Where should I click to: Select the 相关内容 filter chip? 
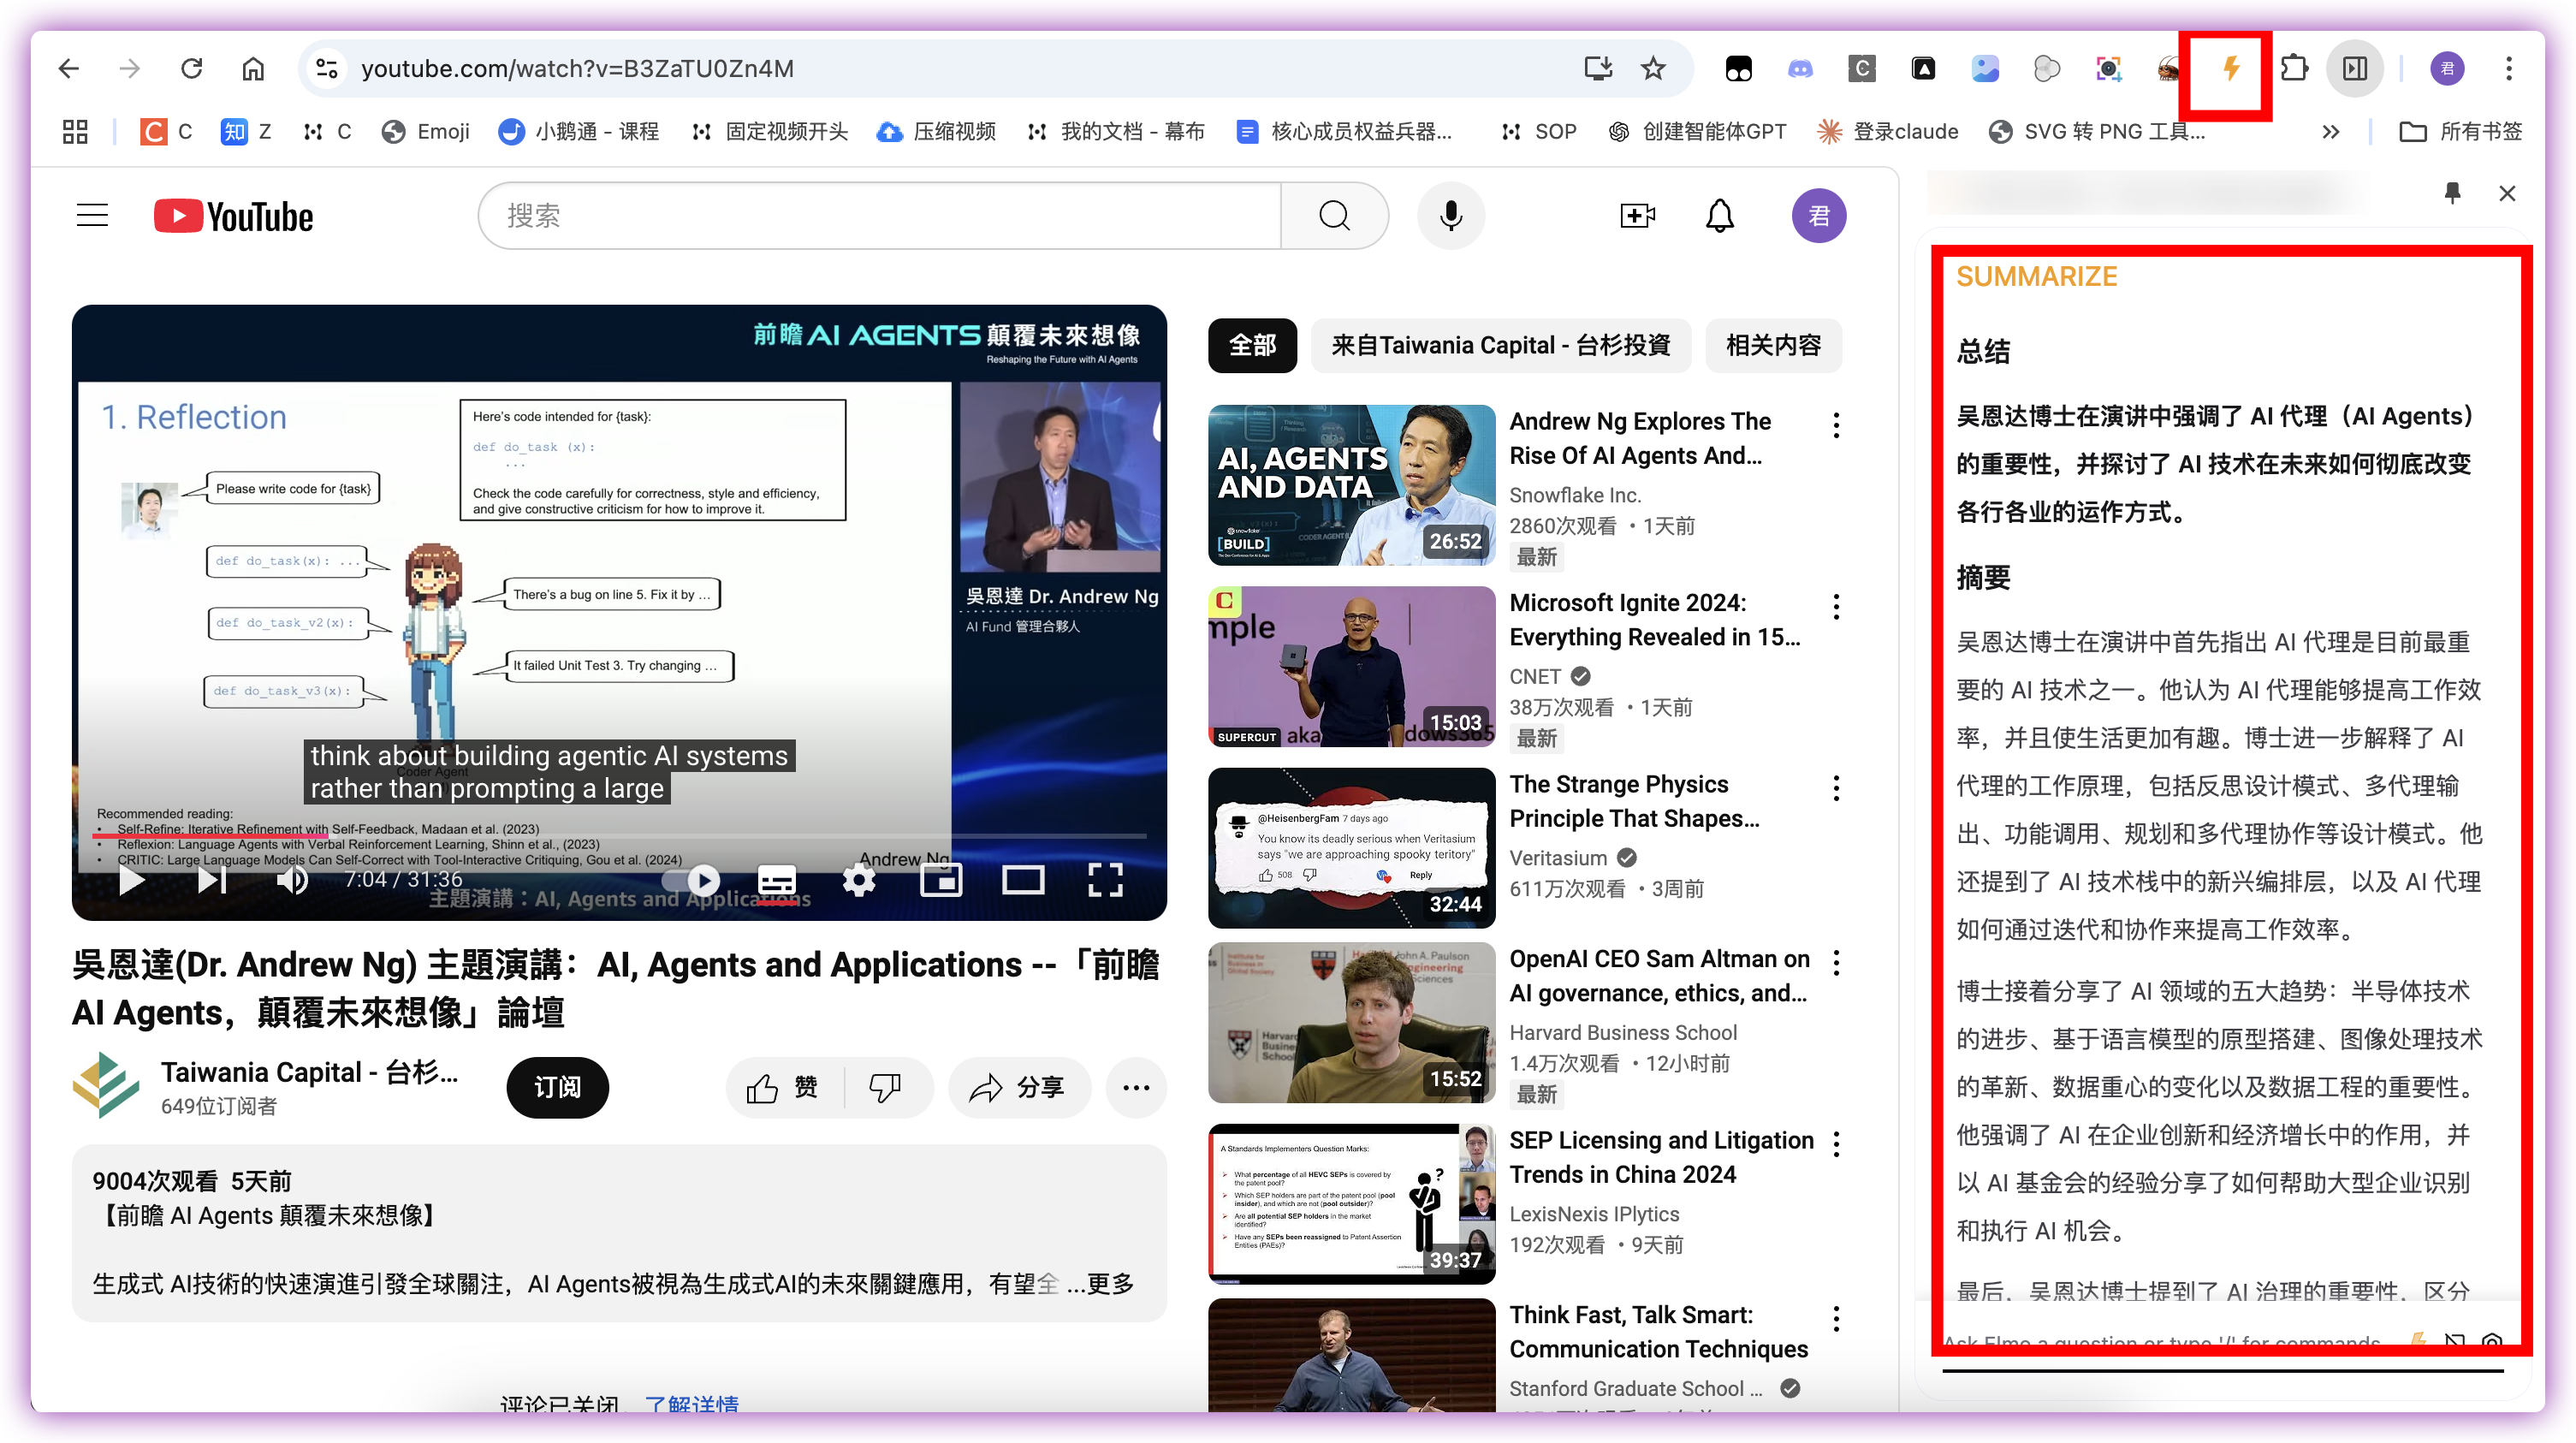click(x=1773, y=345)
